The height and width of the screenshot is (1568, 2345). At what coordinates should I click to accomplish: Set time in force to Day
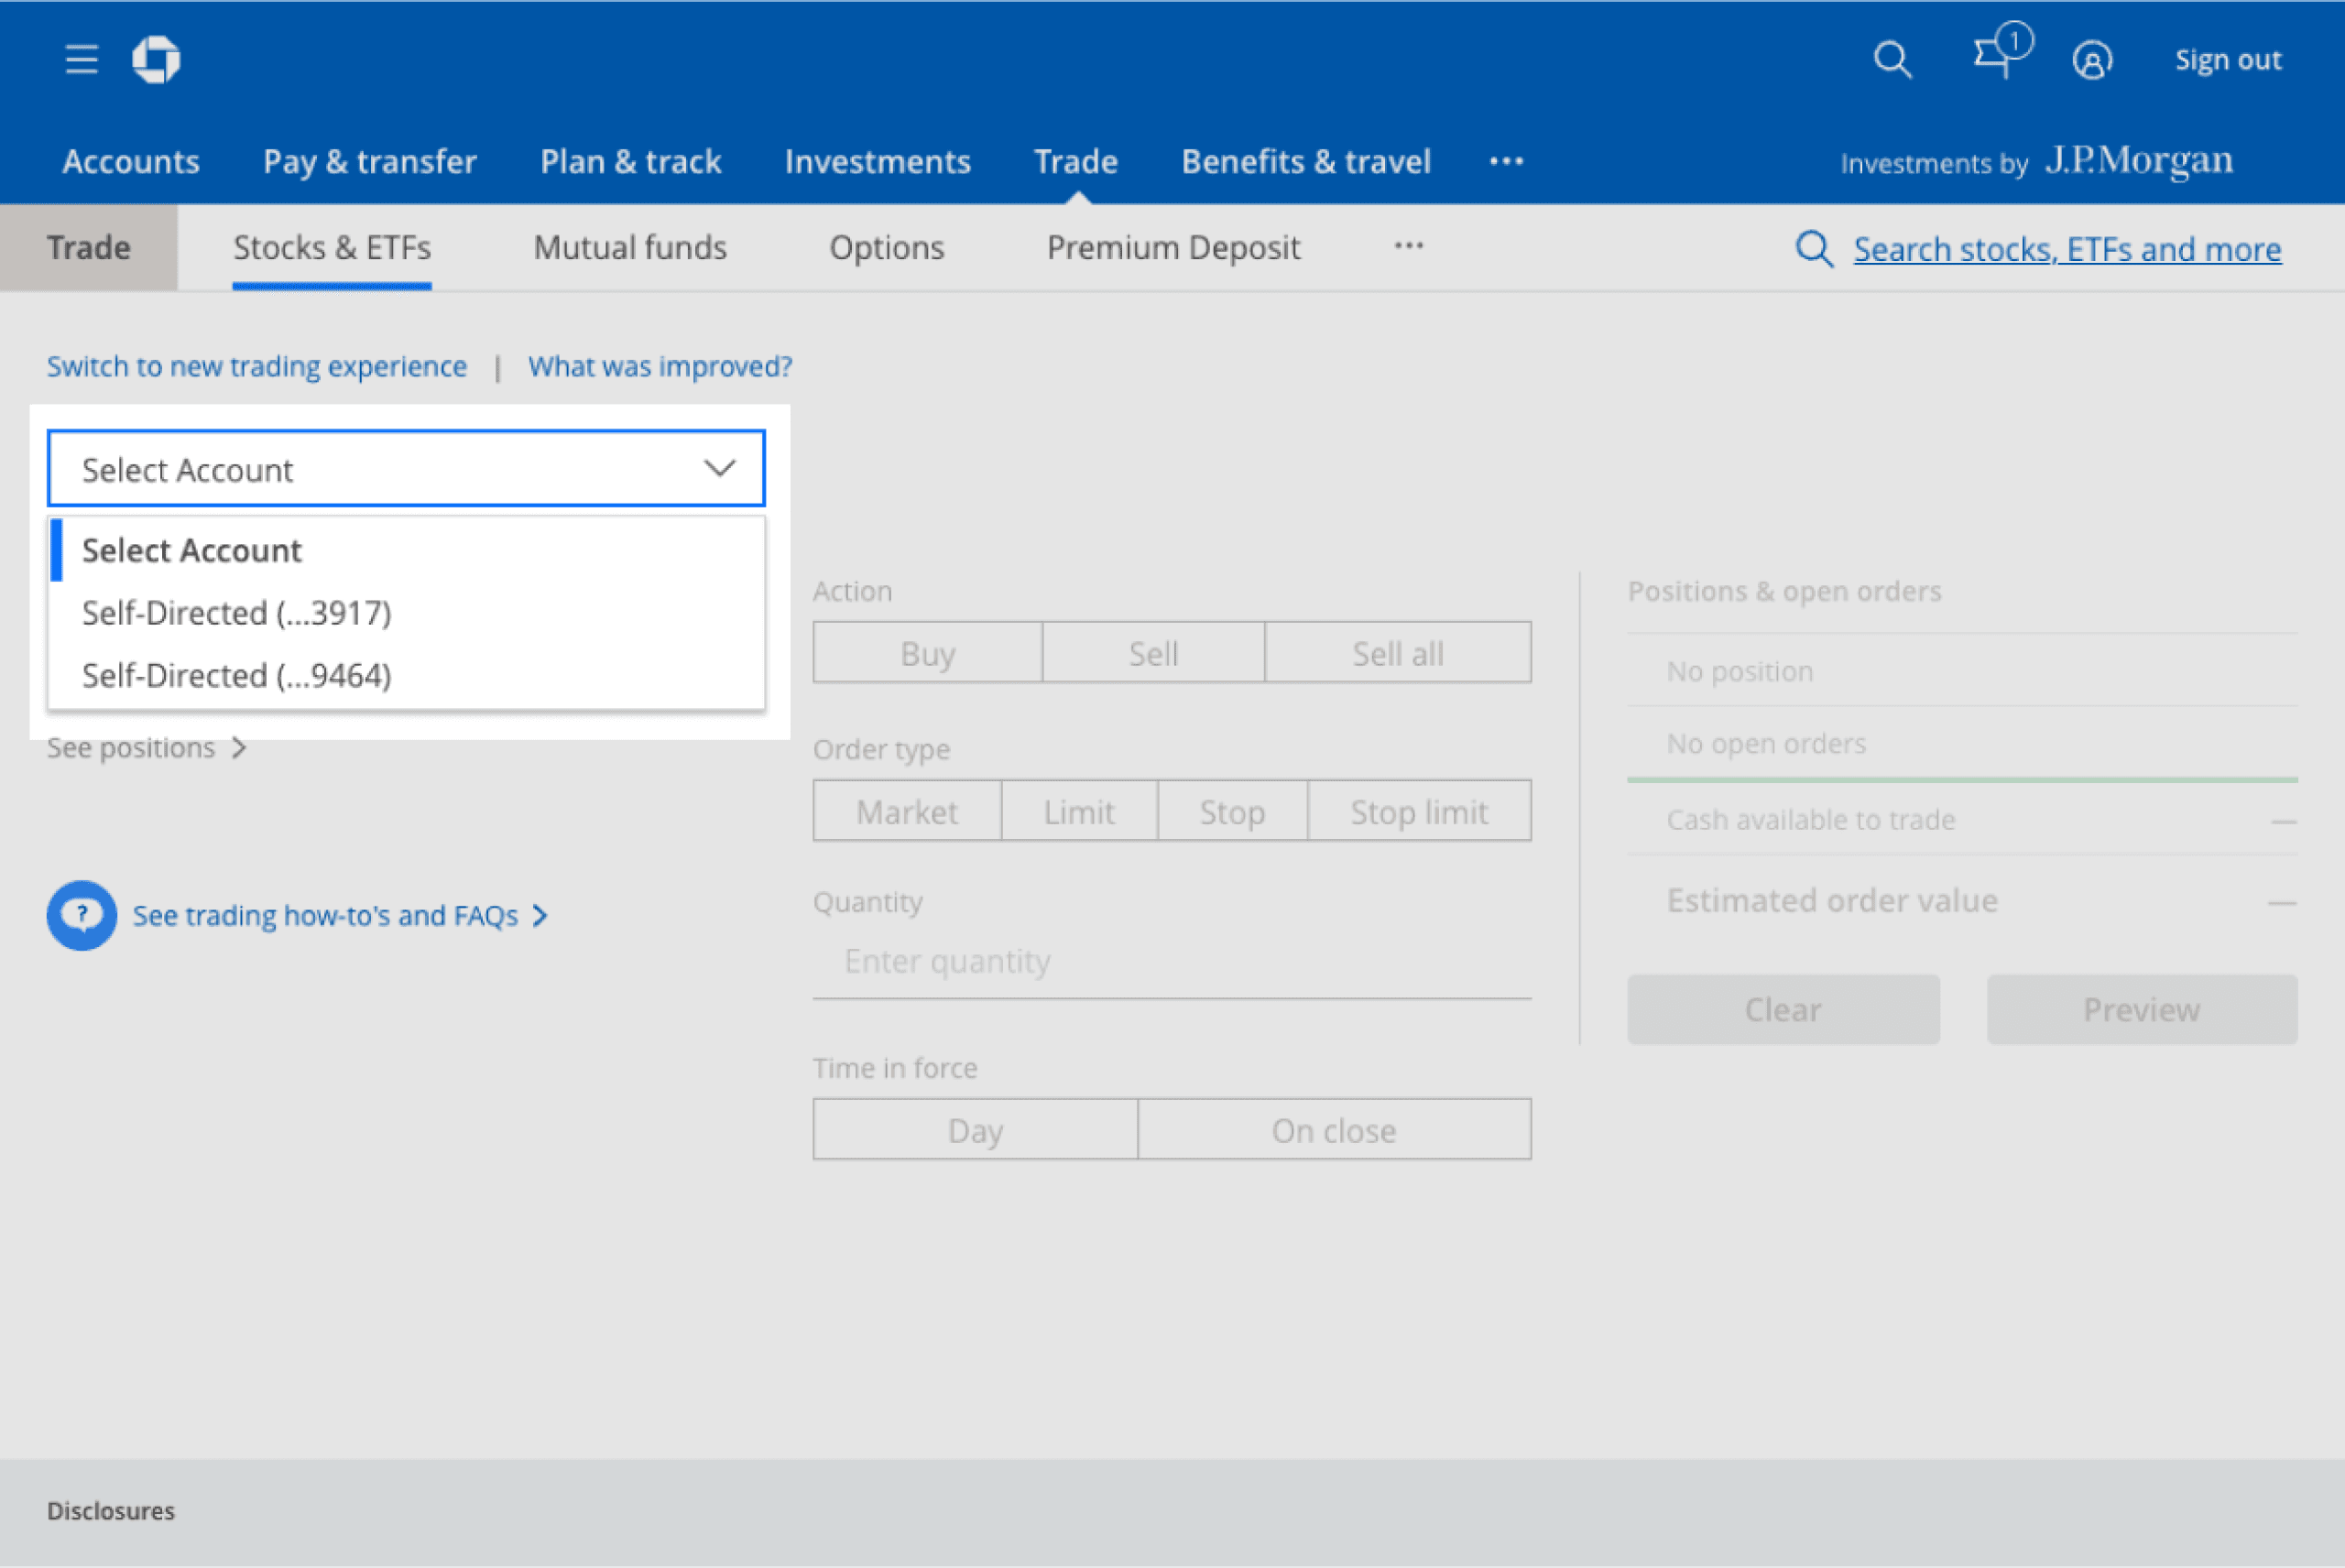point(975,1130)
